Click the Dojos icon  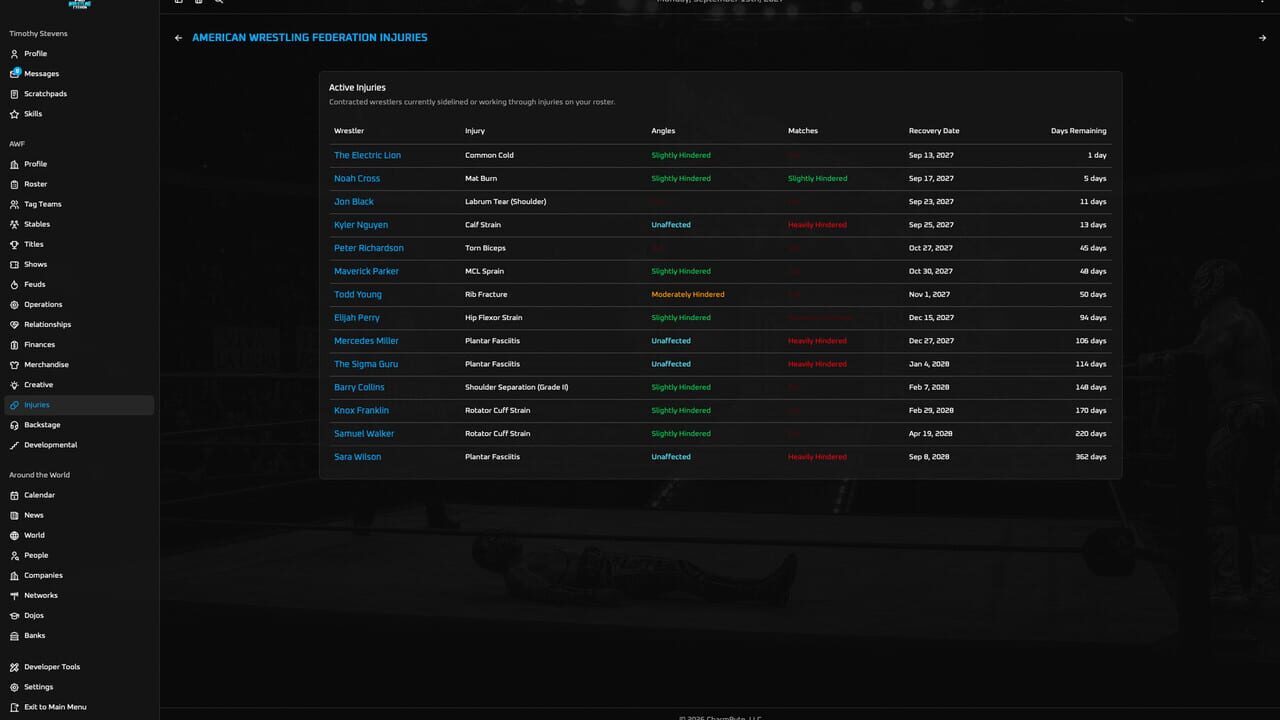[14, 615]
